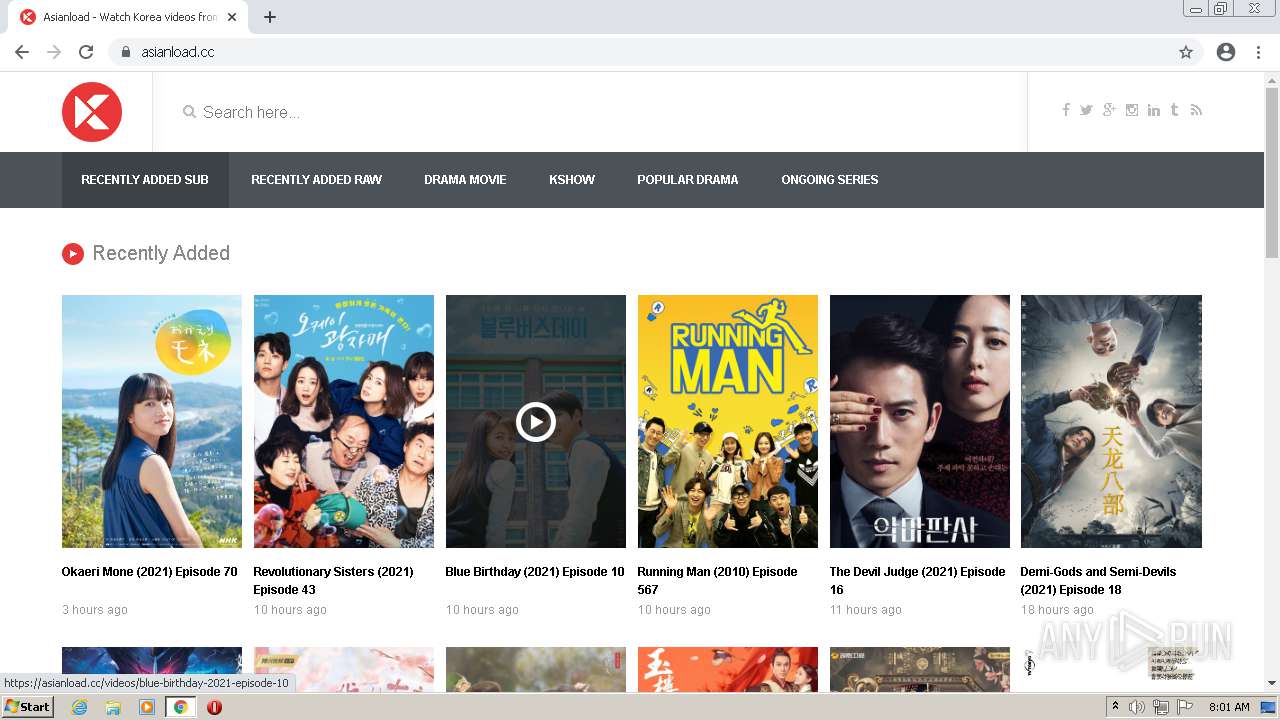Open volume control in system tray
The height and width of the screenshot is (720, 1280).
[1137, 707]
